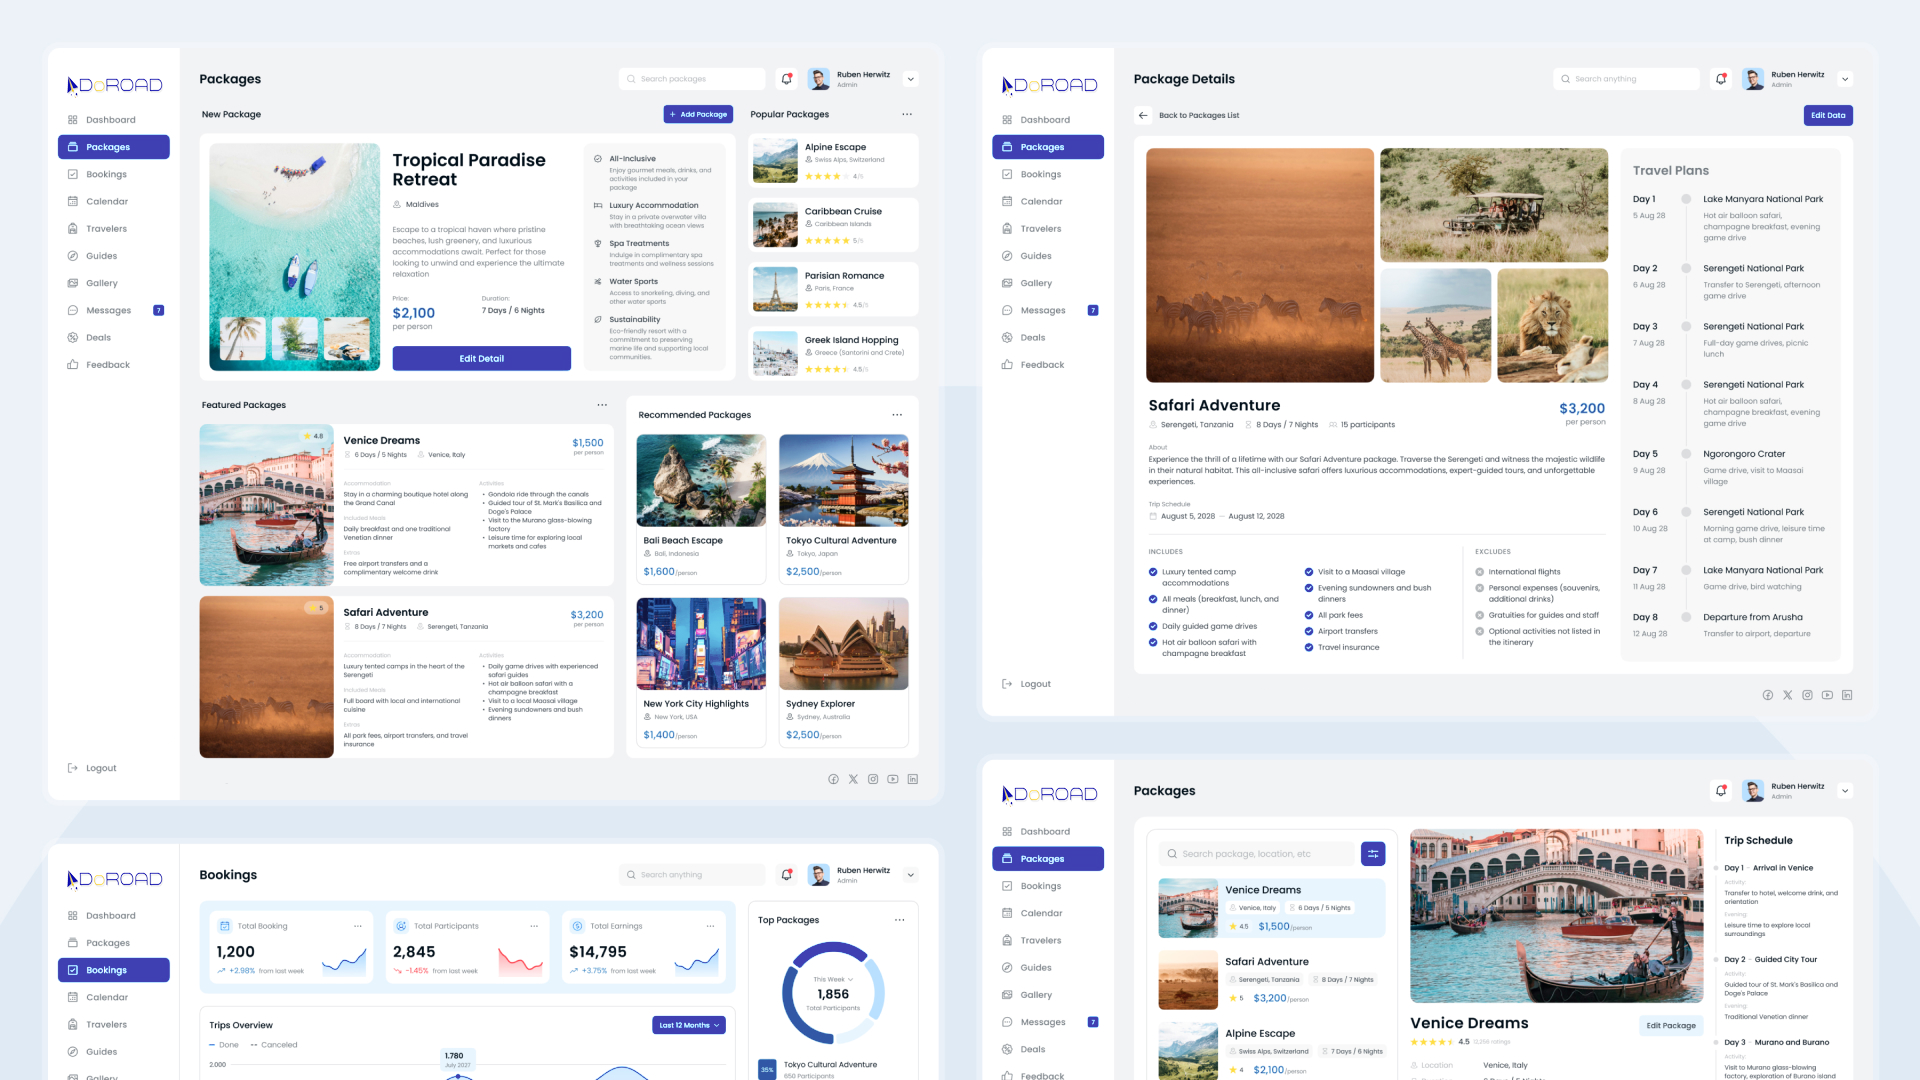Expand profile chevron on Package Details header

point(1845,79)
